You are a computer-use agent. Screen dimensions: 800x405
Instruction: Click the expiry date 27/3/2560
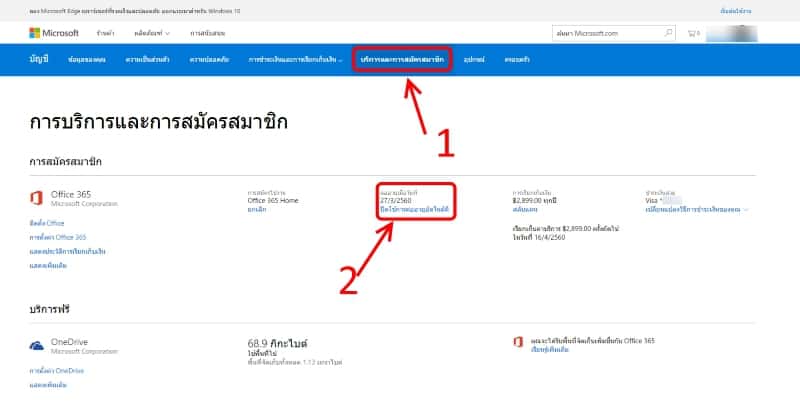[x=395, y=201]
